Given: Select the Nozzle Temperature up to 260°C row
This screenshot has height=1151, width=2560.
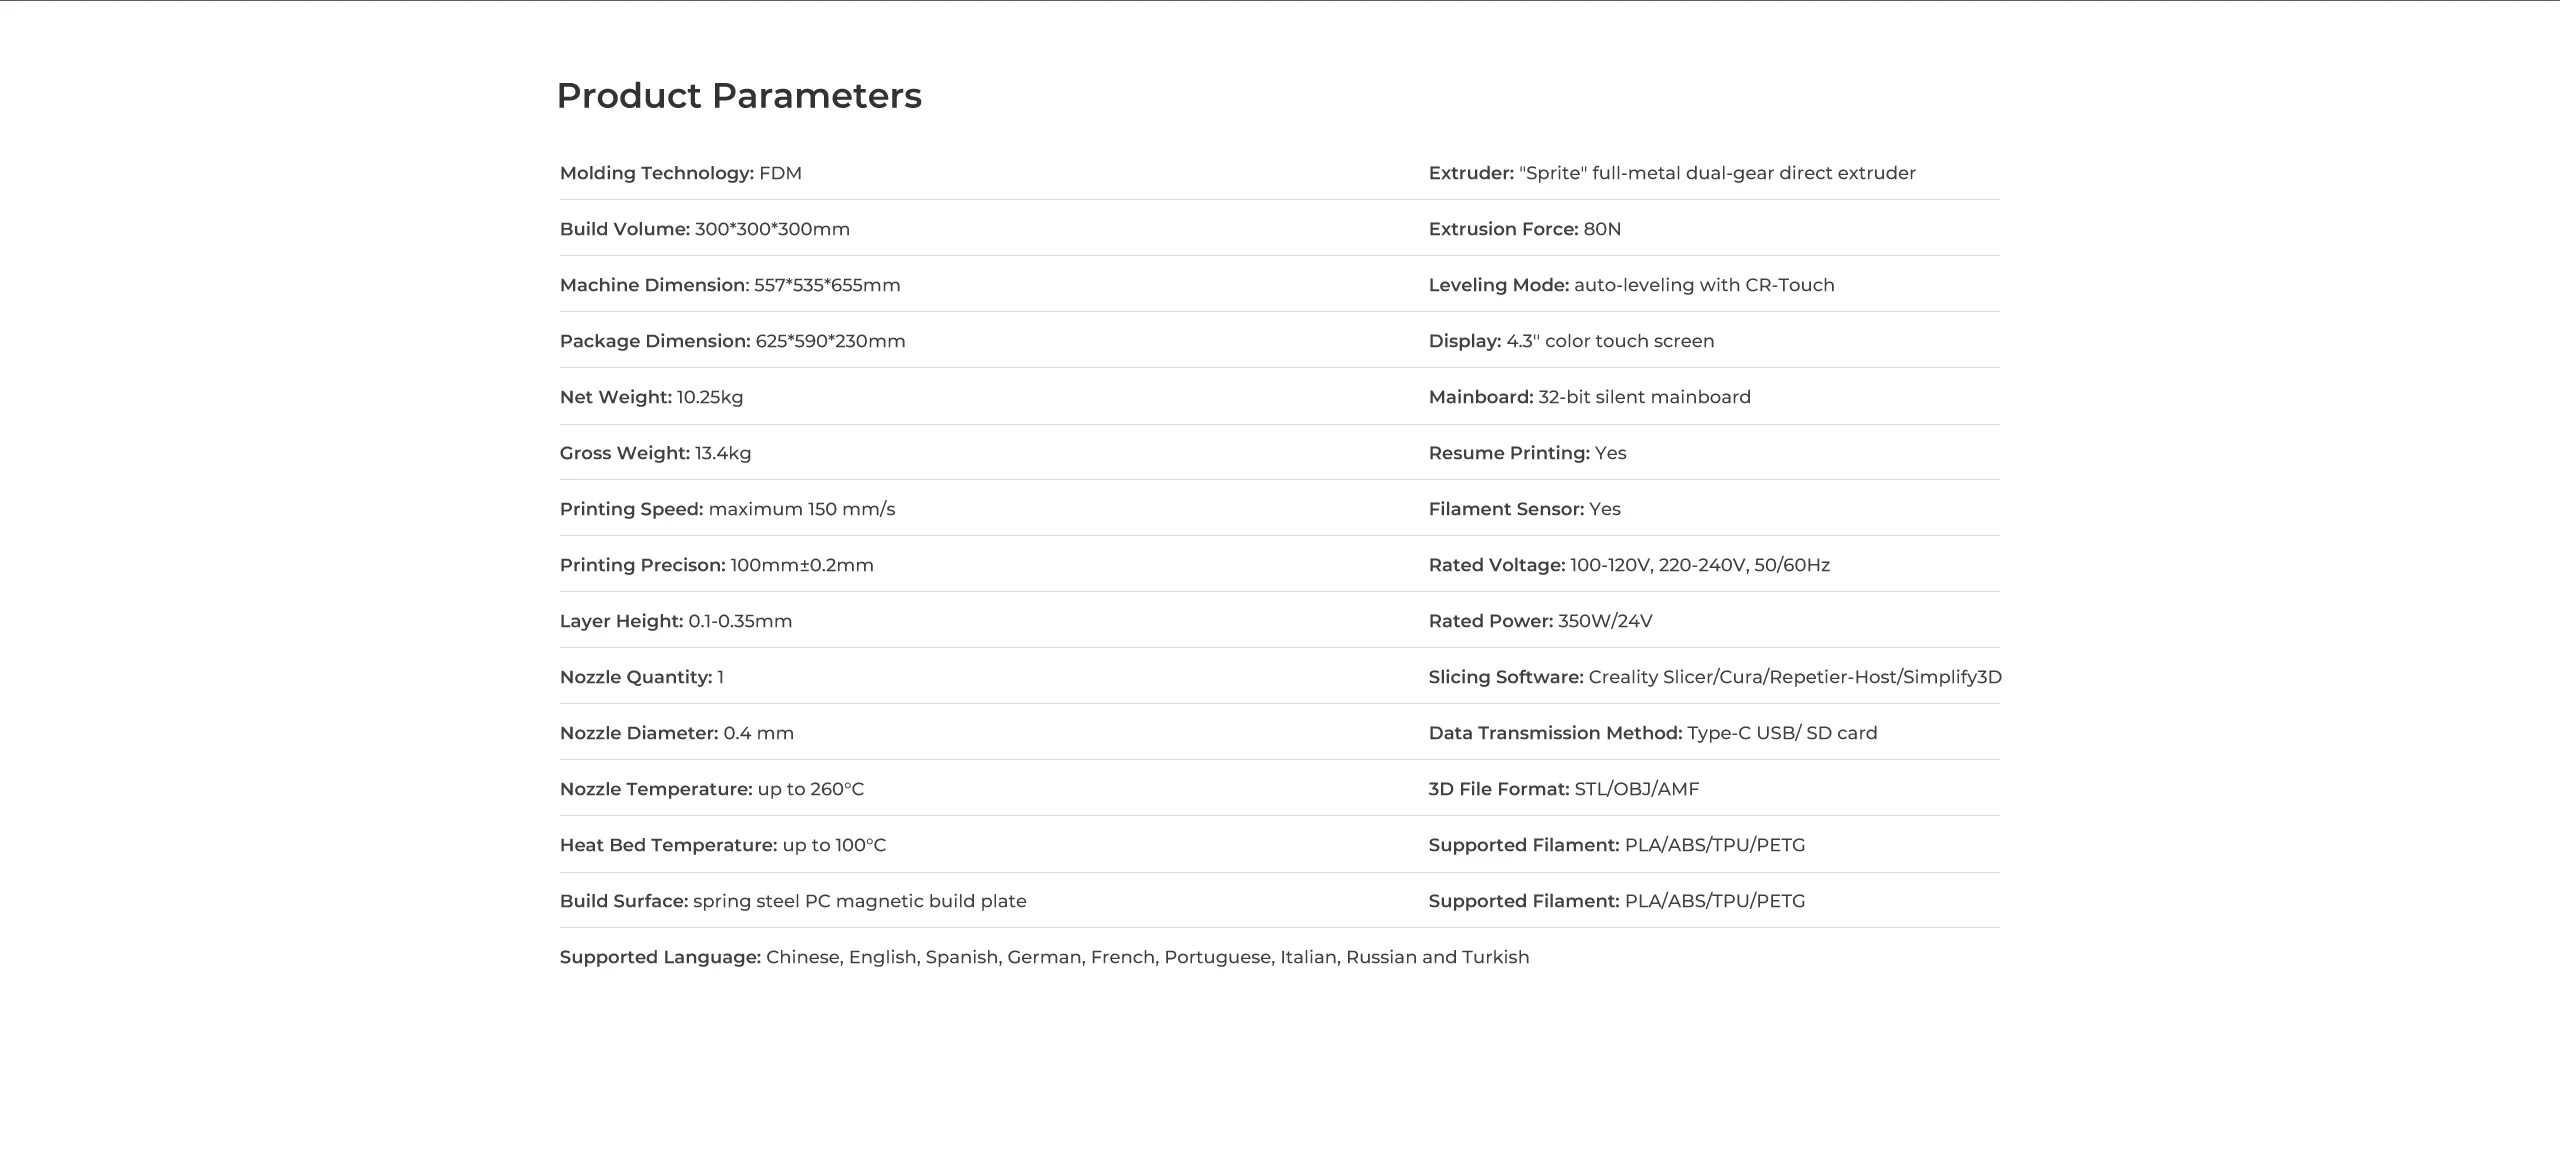Looking at the screenshot, I should point(711,789).
